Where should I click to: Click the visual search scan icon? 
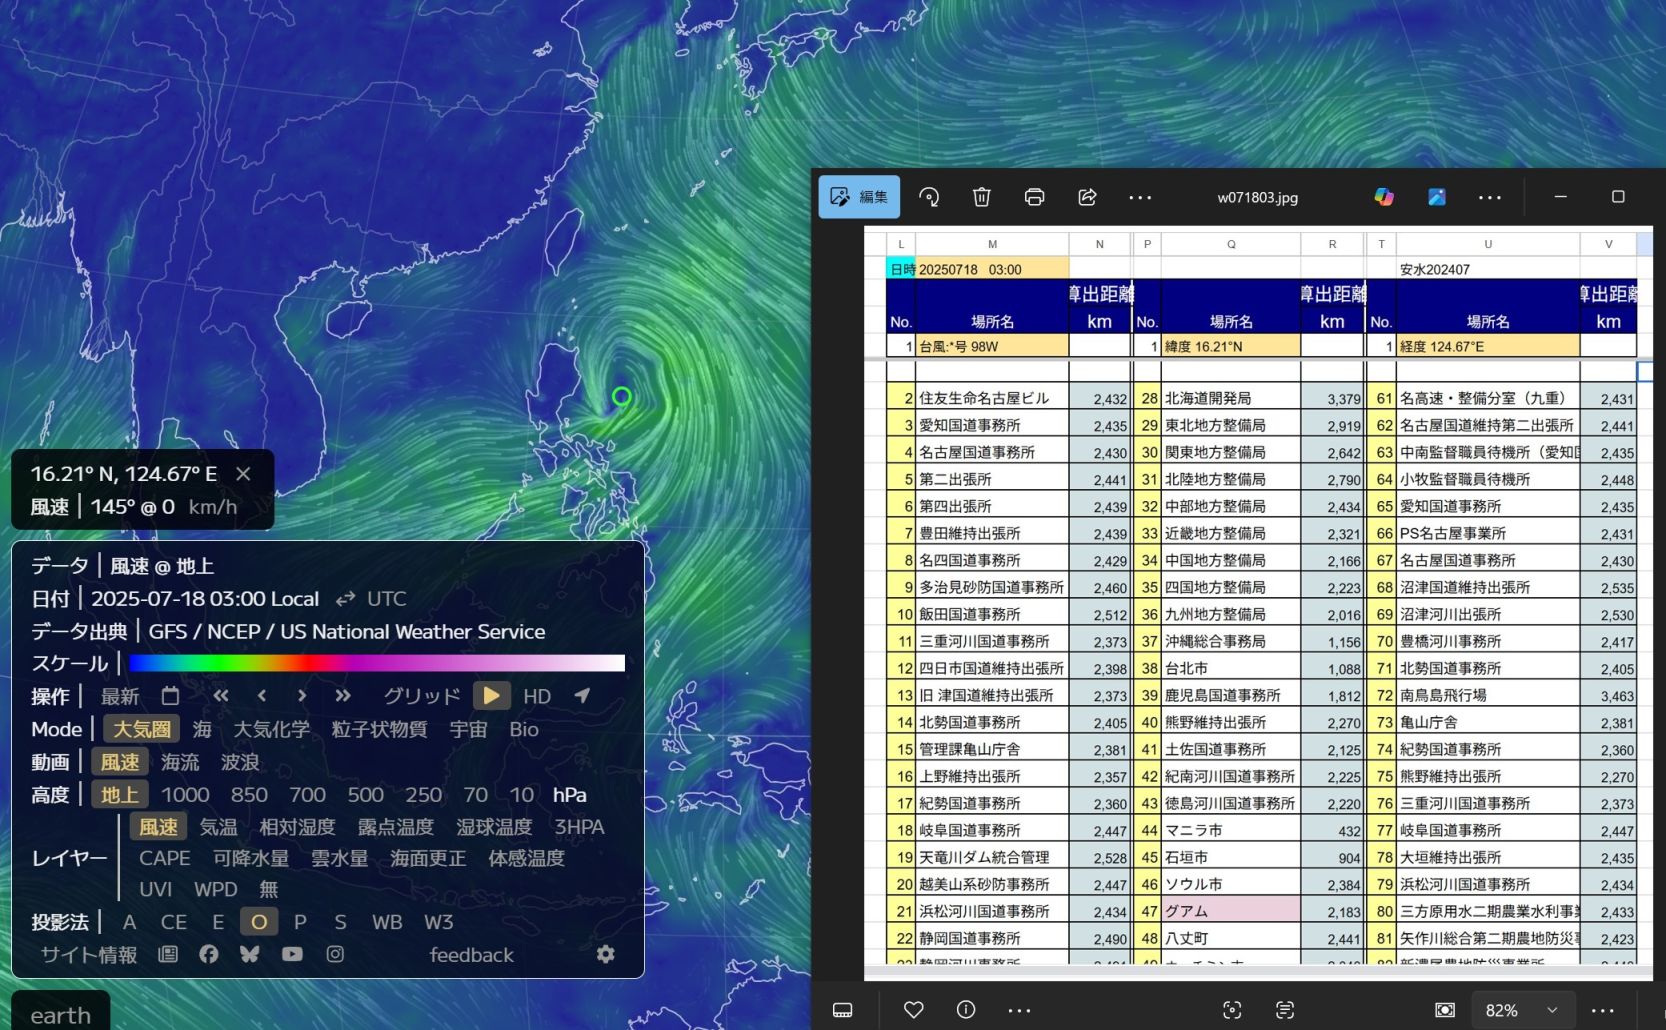tap(1232, 1010)
